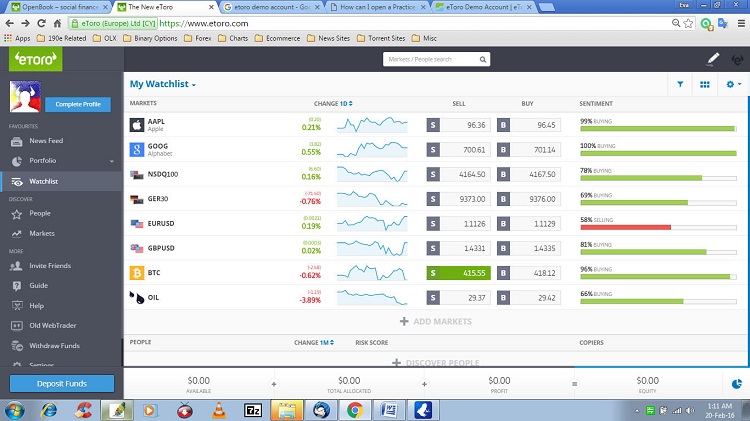Open Charts bookmarks folder
The height and width of the screenshot is (421, 750).
click(x=233, y=38)
